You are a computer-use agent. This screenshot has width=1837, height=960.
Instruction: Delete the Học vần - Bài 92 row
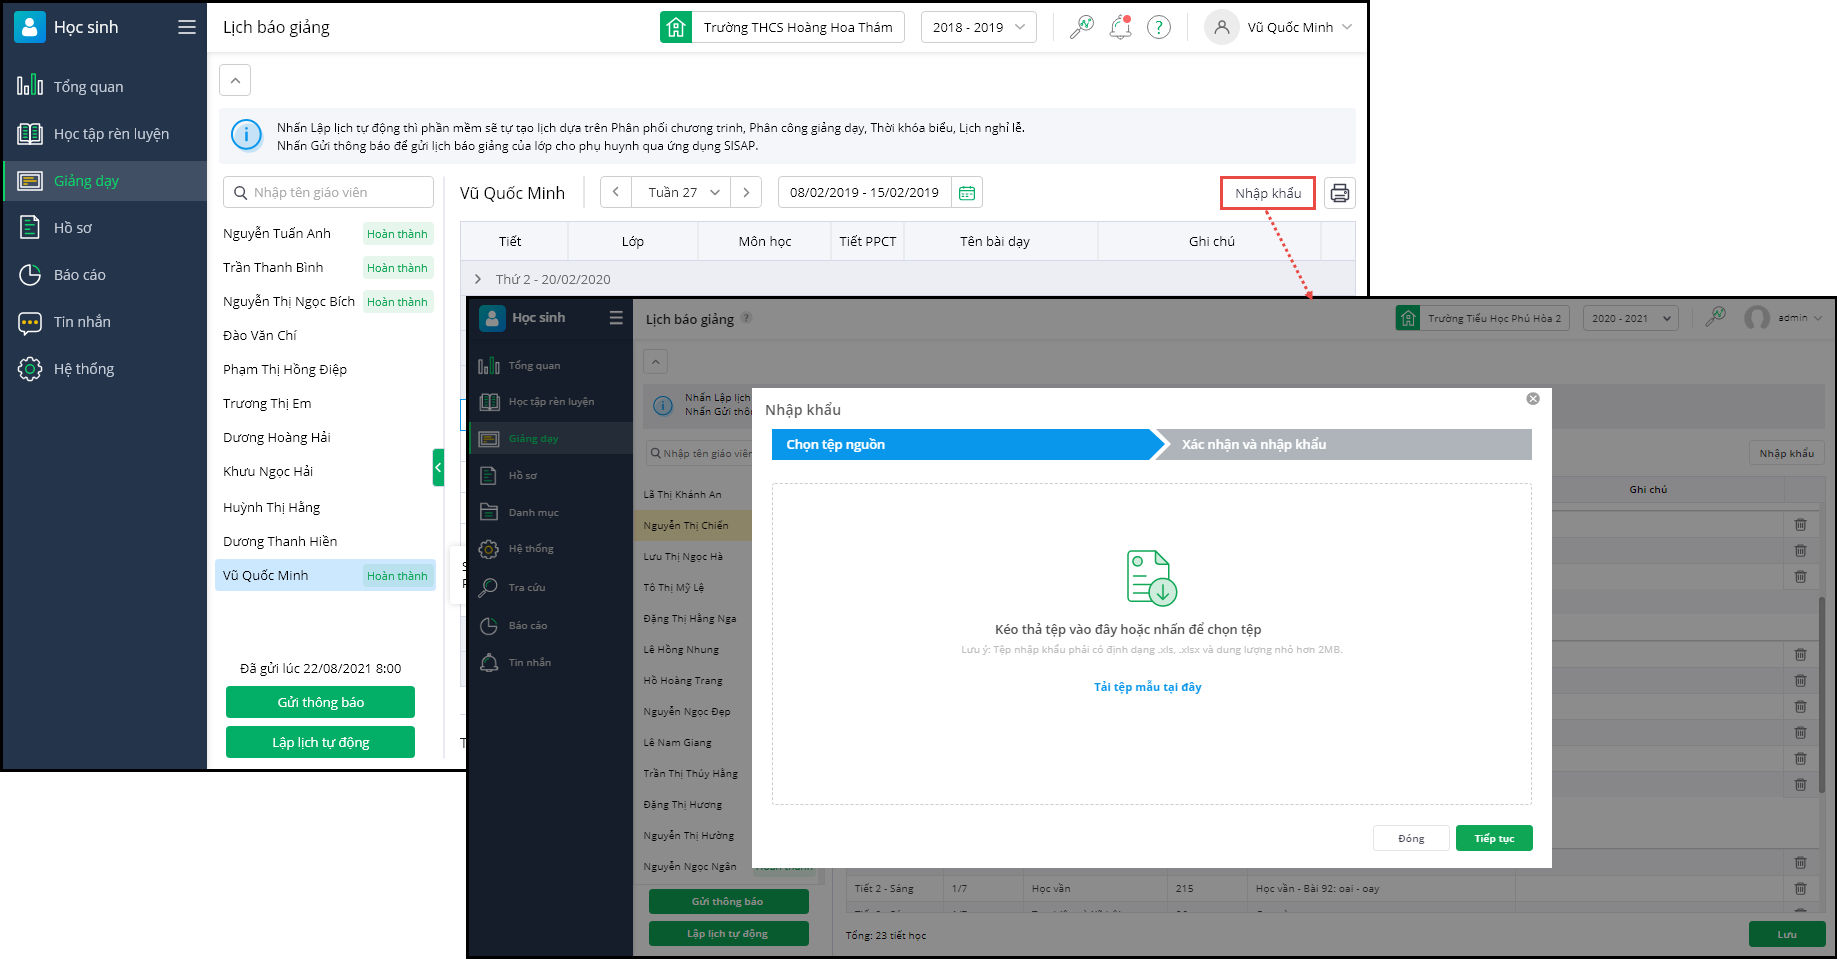1800,888
